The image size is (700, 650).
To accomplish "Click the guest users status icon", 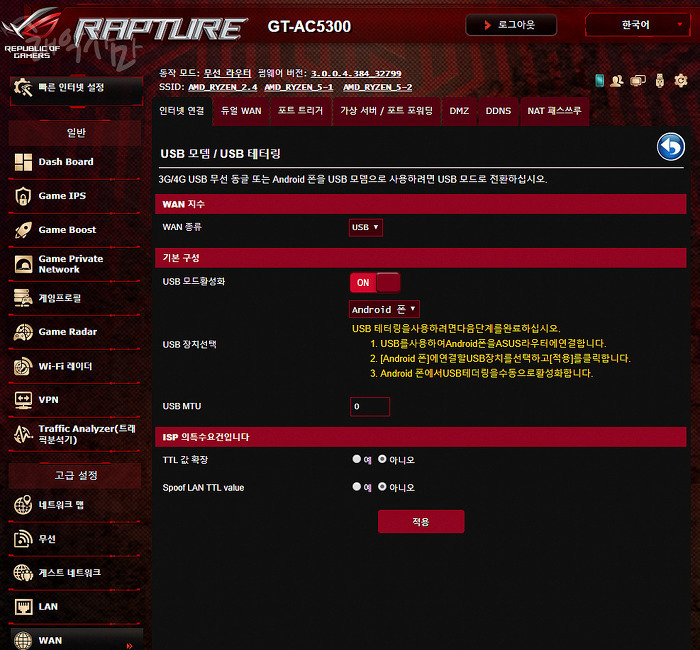I will point(617,81).
